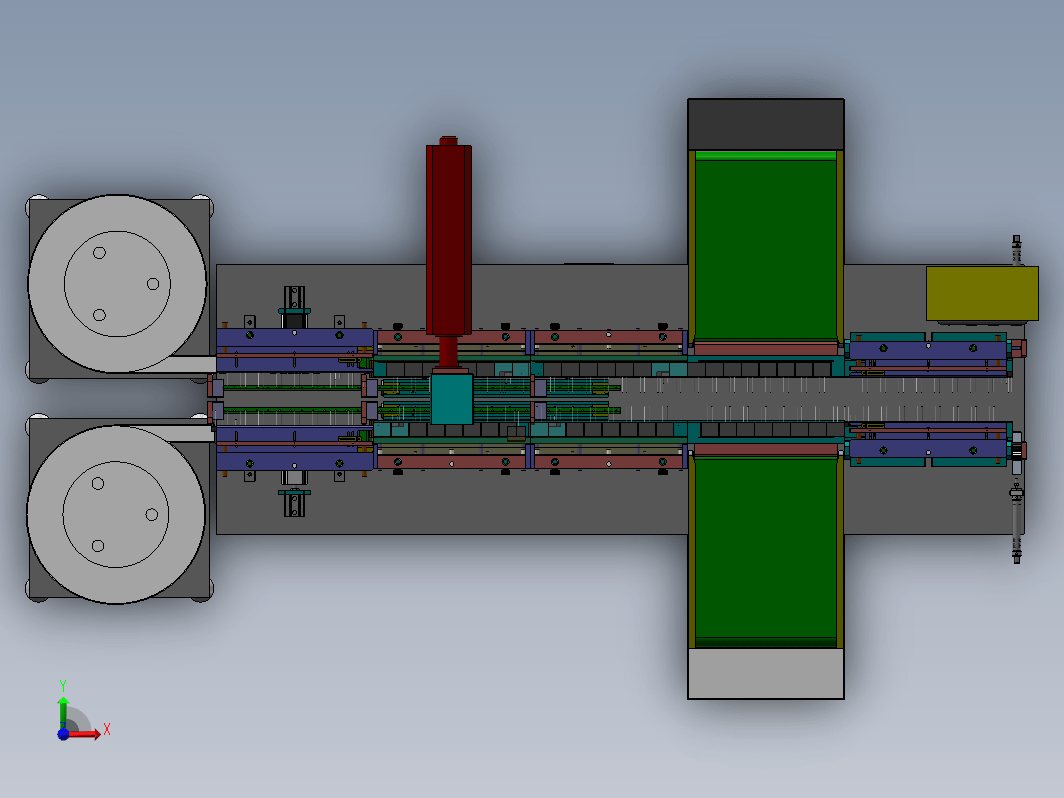Select the light gray cap on lower conveyor
The image size is (1064, 798).
pos(765,673)
